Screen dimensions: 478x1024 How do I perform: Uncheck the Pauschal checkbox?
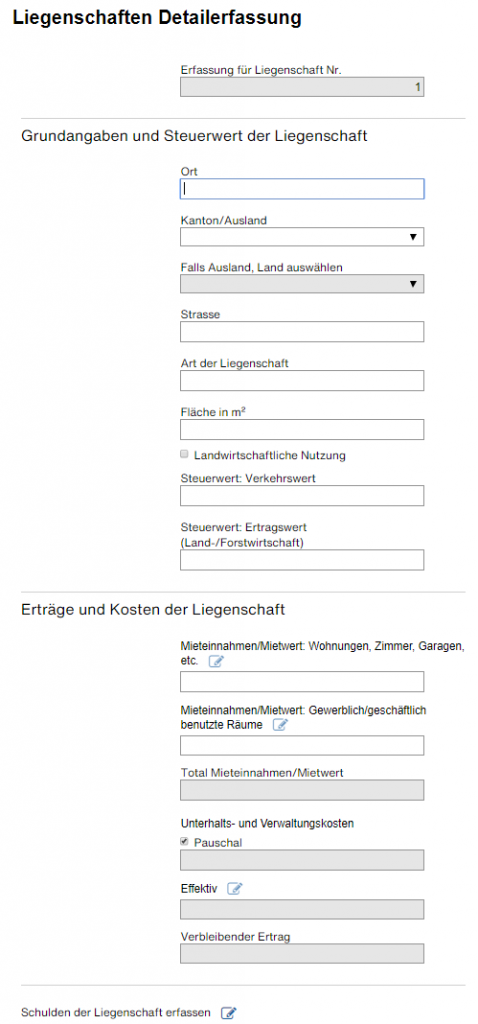pyautogui.click(x=185, y=842)
